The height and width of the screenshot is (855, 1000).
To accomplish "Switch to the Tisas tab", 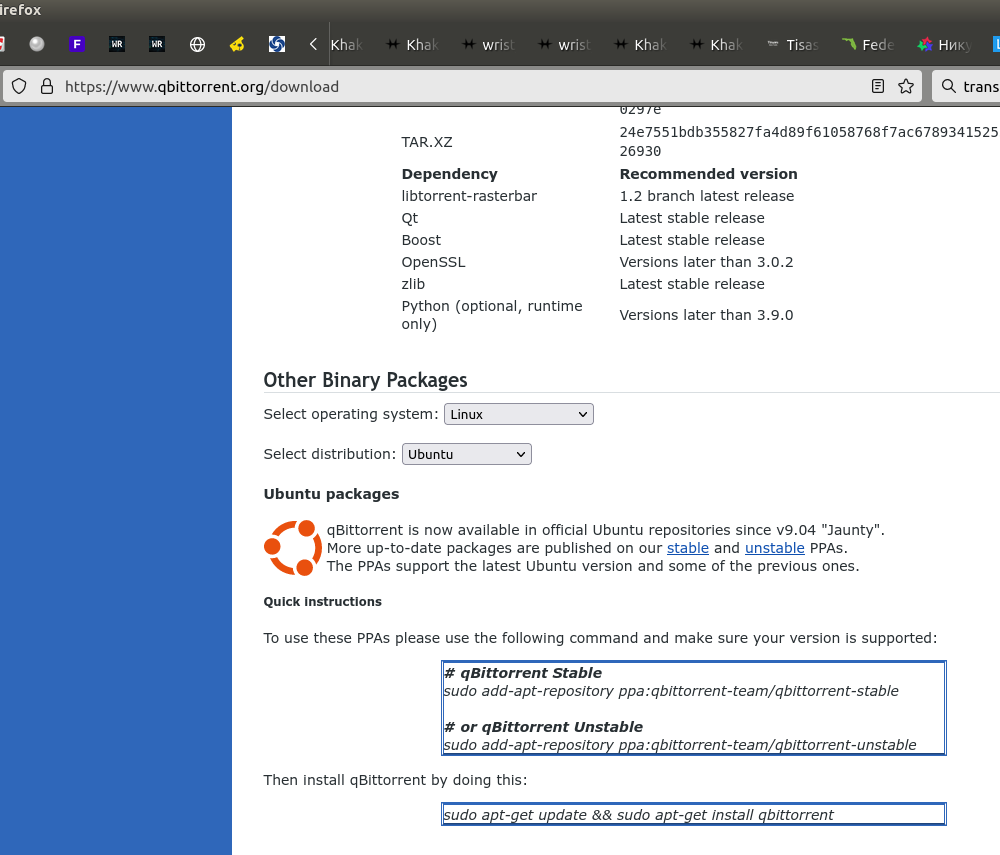I will (792, 45).
